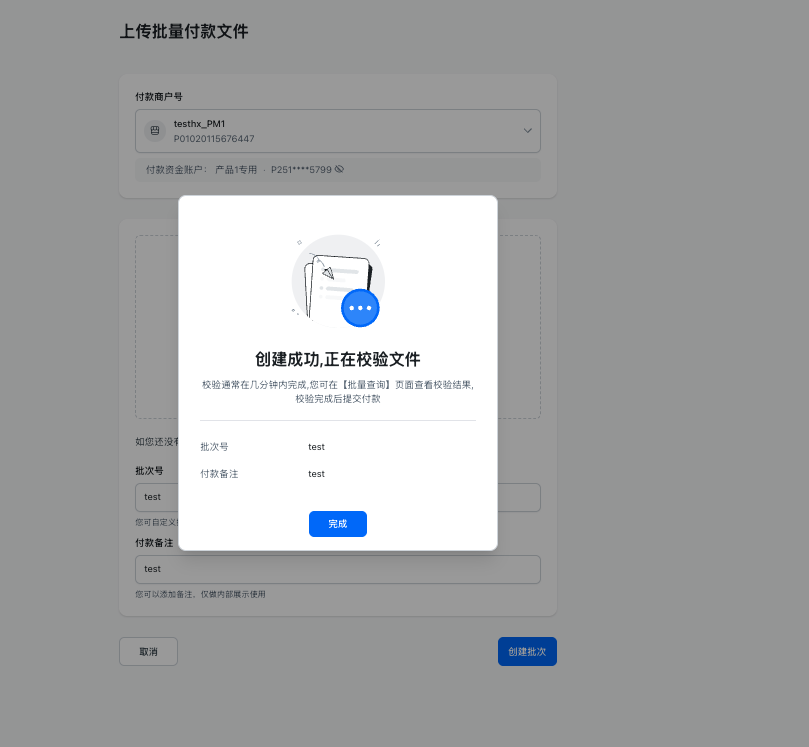Focus the 付款备注 input field
This screenshot has height=747, width=809.
coord(337,569)
